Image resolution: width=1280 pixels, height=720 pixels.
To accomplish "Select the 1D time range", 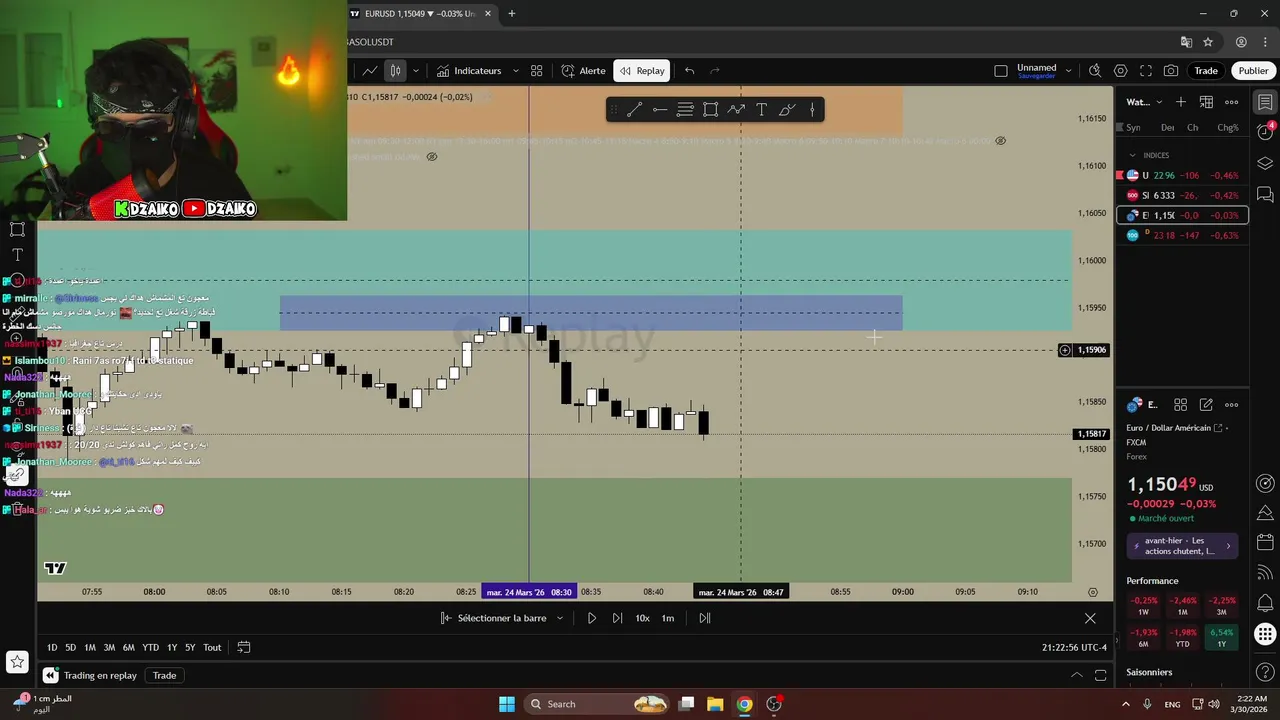I will [x=52, y=647].
